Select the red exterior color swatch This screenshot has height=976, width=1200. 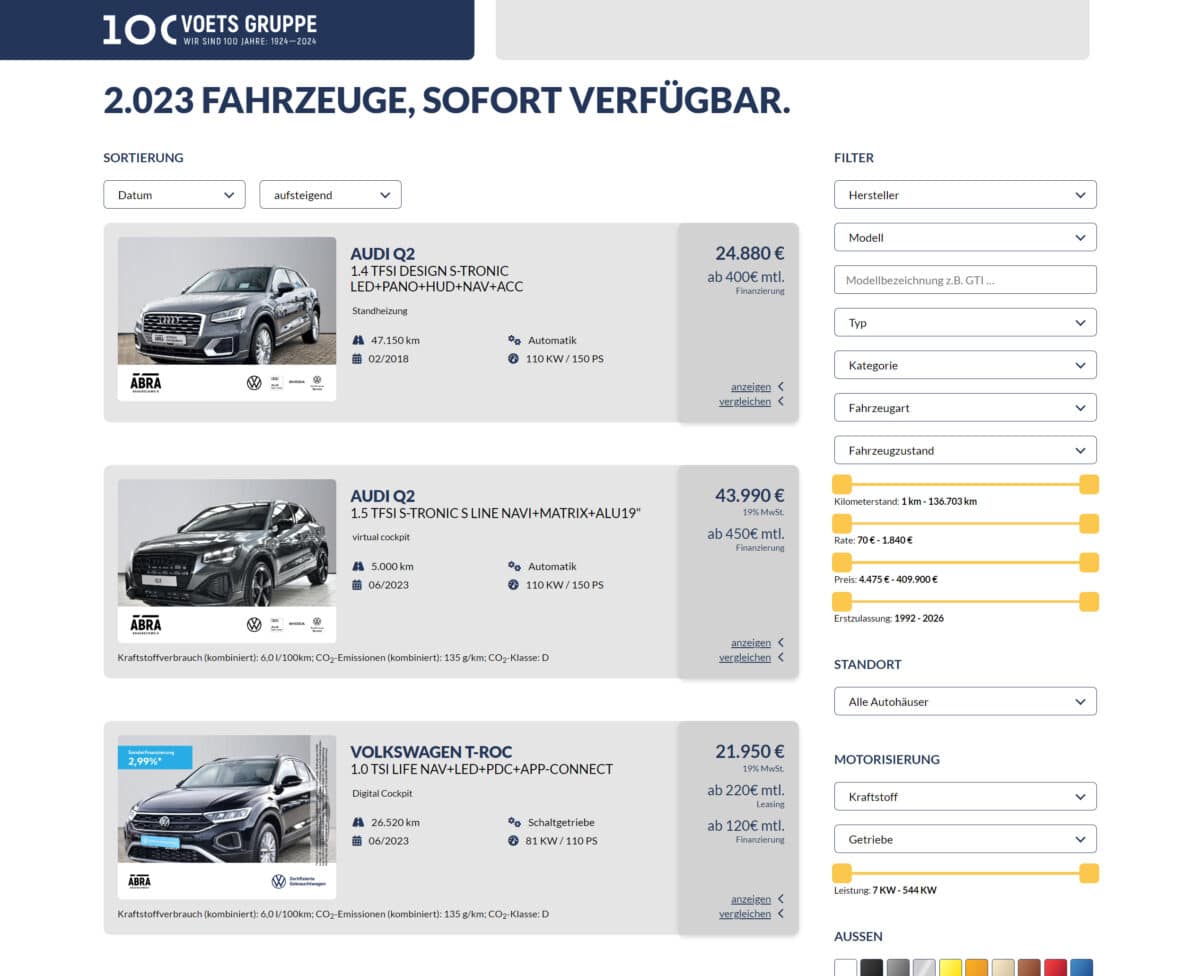1056,968
